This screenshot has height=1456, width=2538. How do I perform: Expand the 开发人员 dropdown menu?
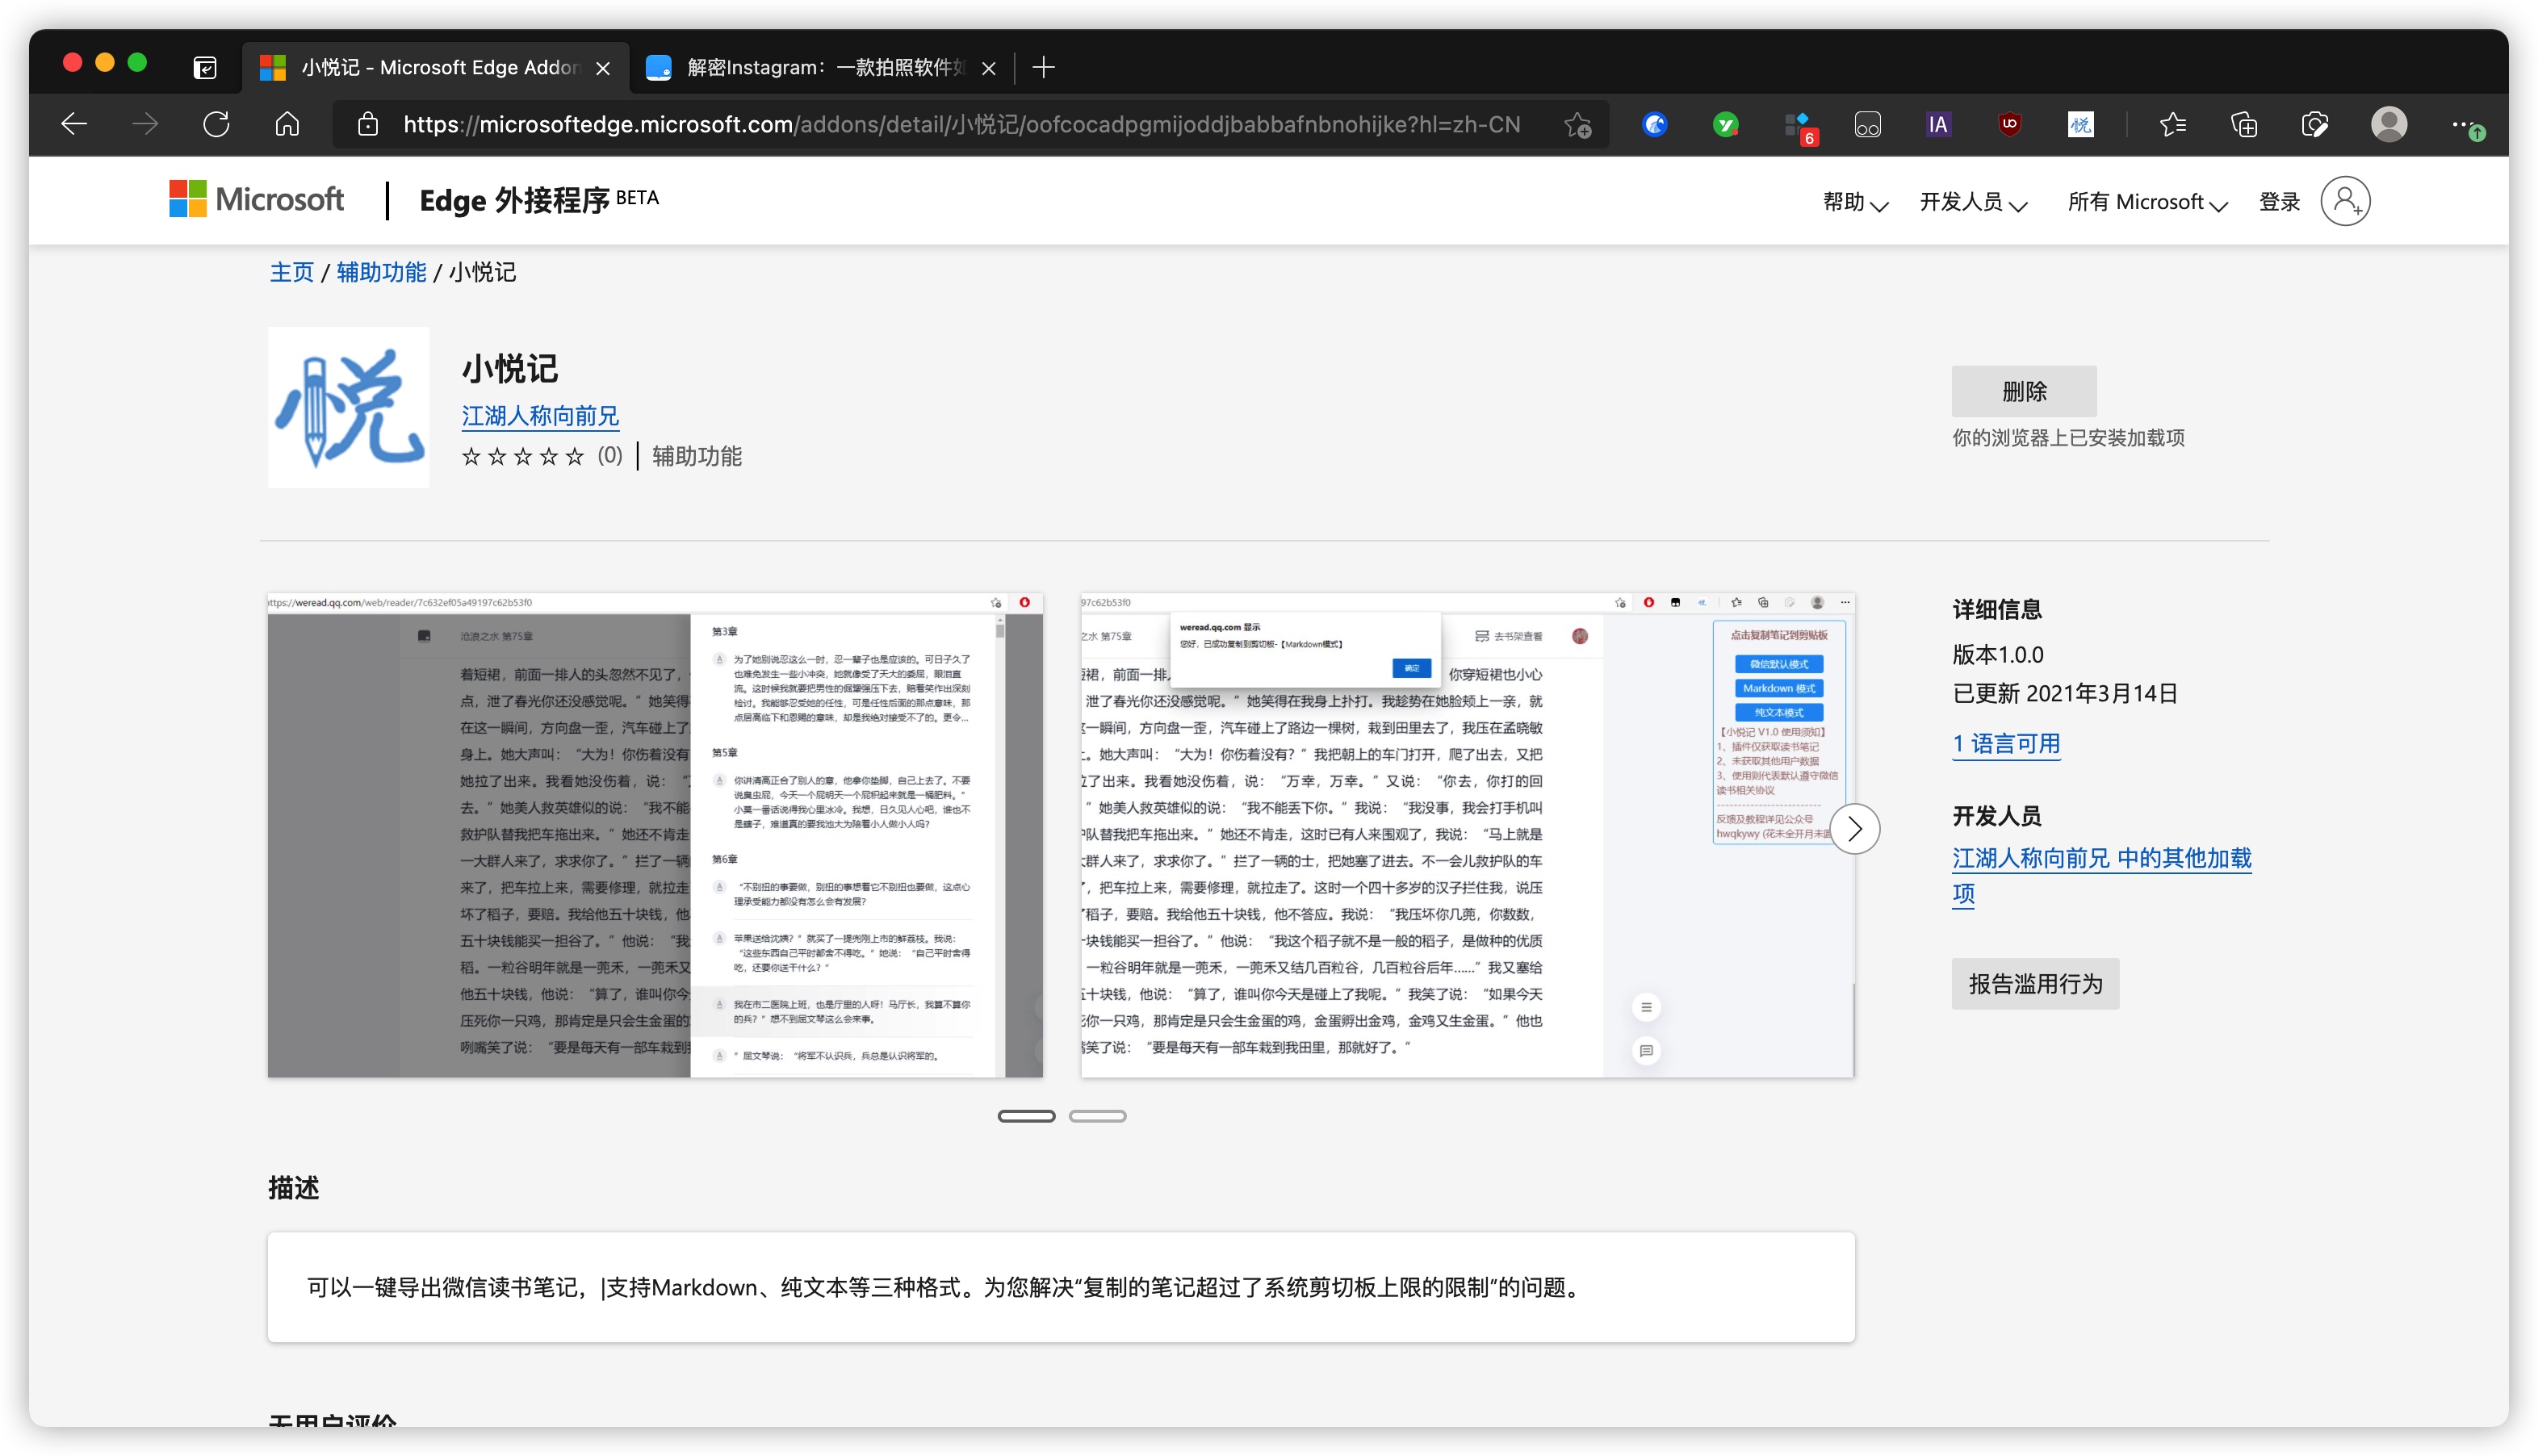click(x=1972, y=202)
